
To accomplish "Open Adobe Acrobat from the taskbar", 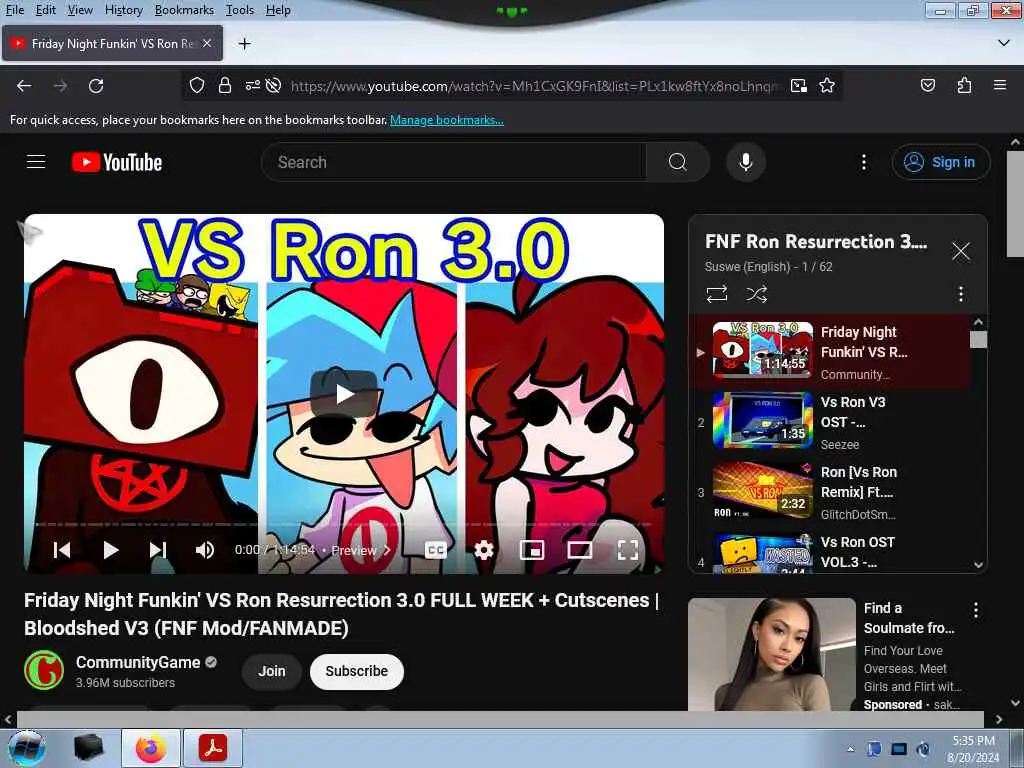I will point(213,748).
